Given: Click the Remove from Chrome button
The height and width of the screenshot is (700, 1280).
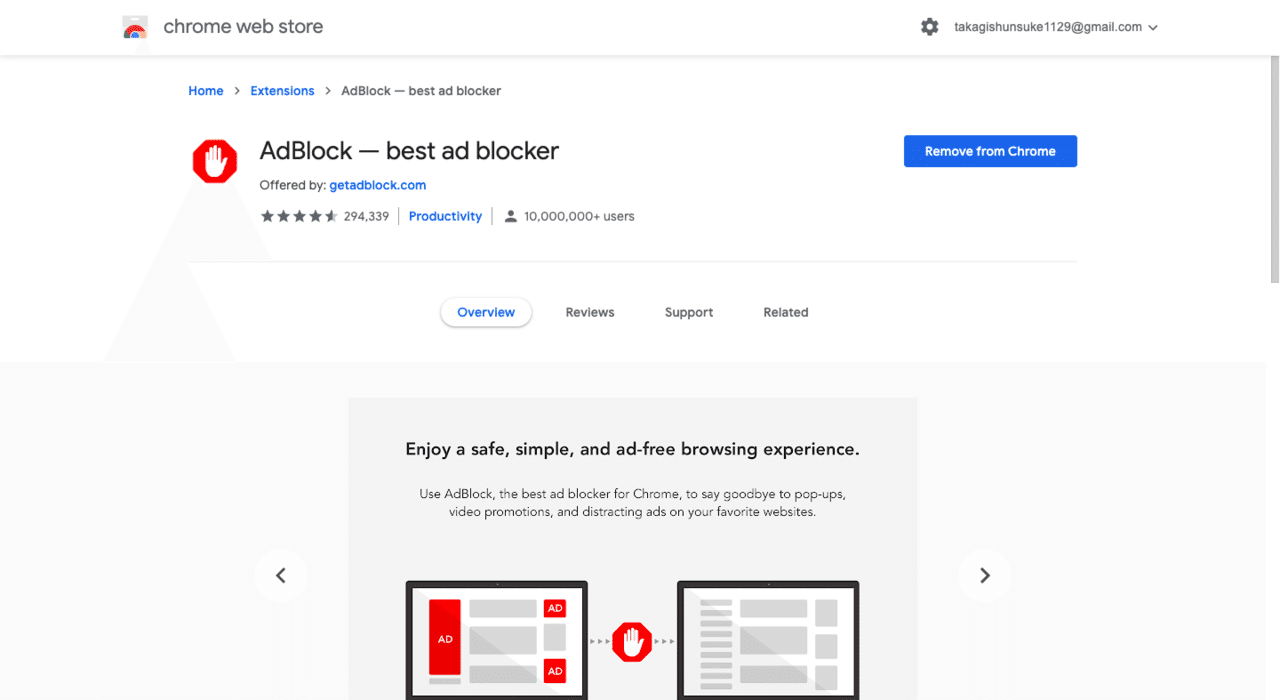Looking at the screenshot, I should 990,151.
